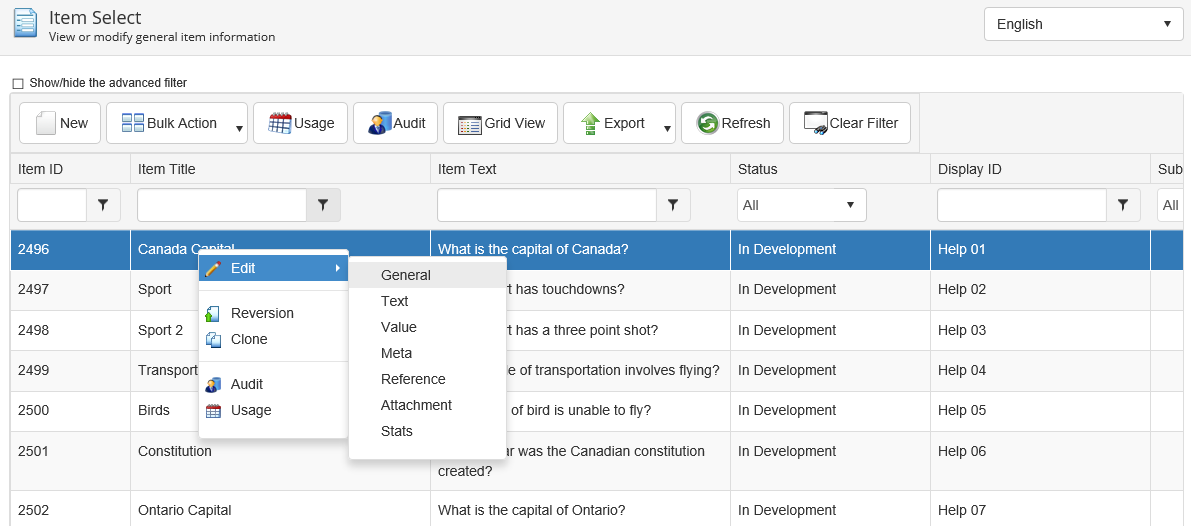The height and width of the screenshot is (526, 1191).
Task: Toggle the Show/hide advanced filter checkbox
Action: coord(18,84)
